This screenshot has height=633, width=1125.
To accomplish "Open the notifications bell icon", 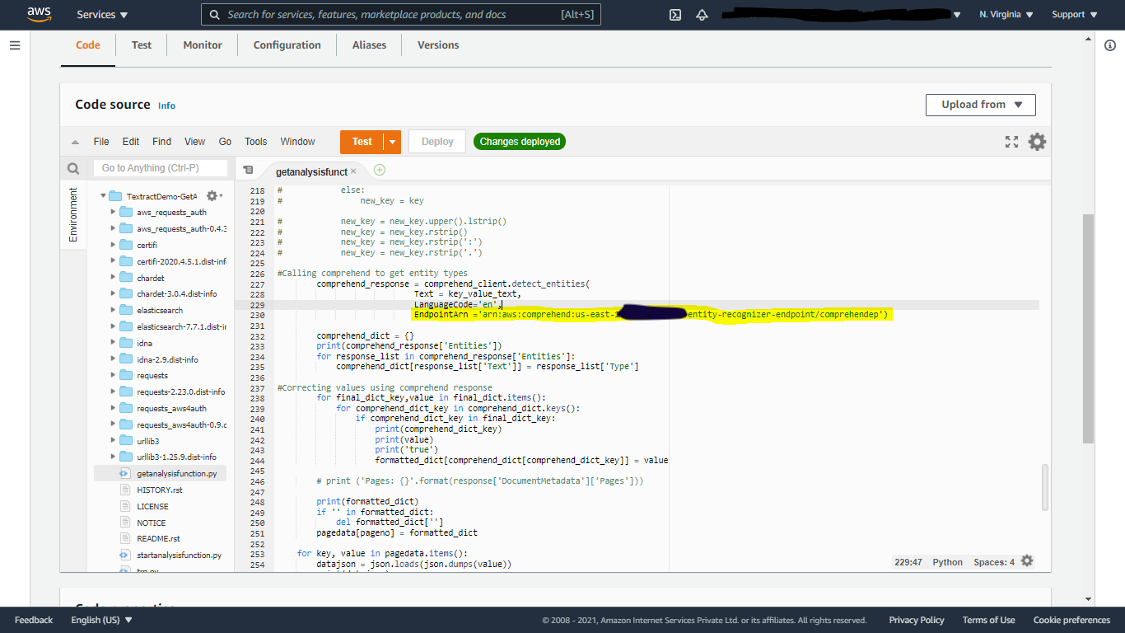I will coord(703,13).
